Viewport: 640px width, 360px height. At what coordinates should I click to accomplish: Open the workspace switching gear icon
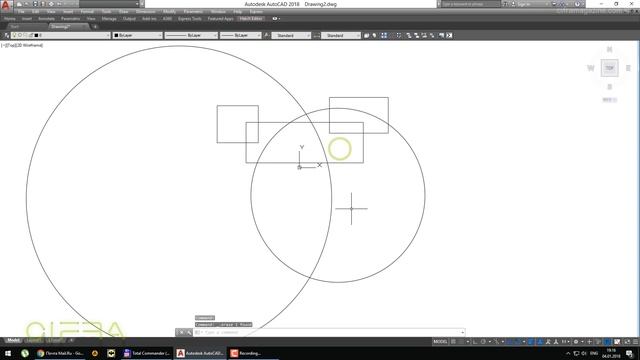click(x=576, y=342)
